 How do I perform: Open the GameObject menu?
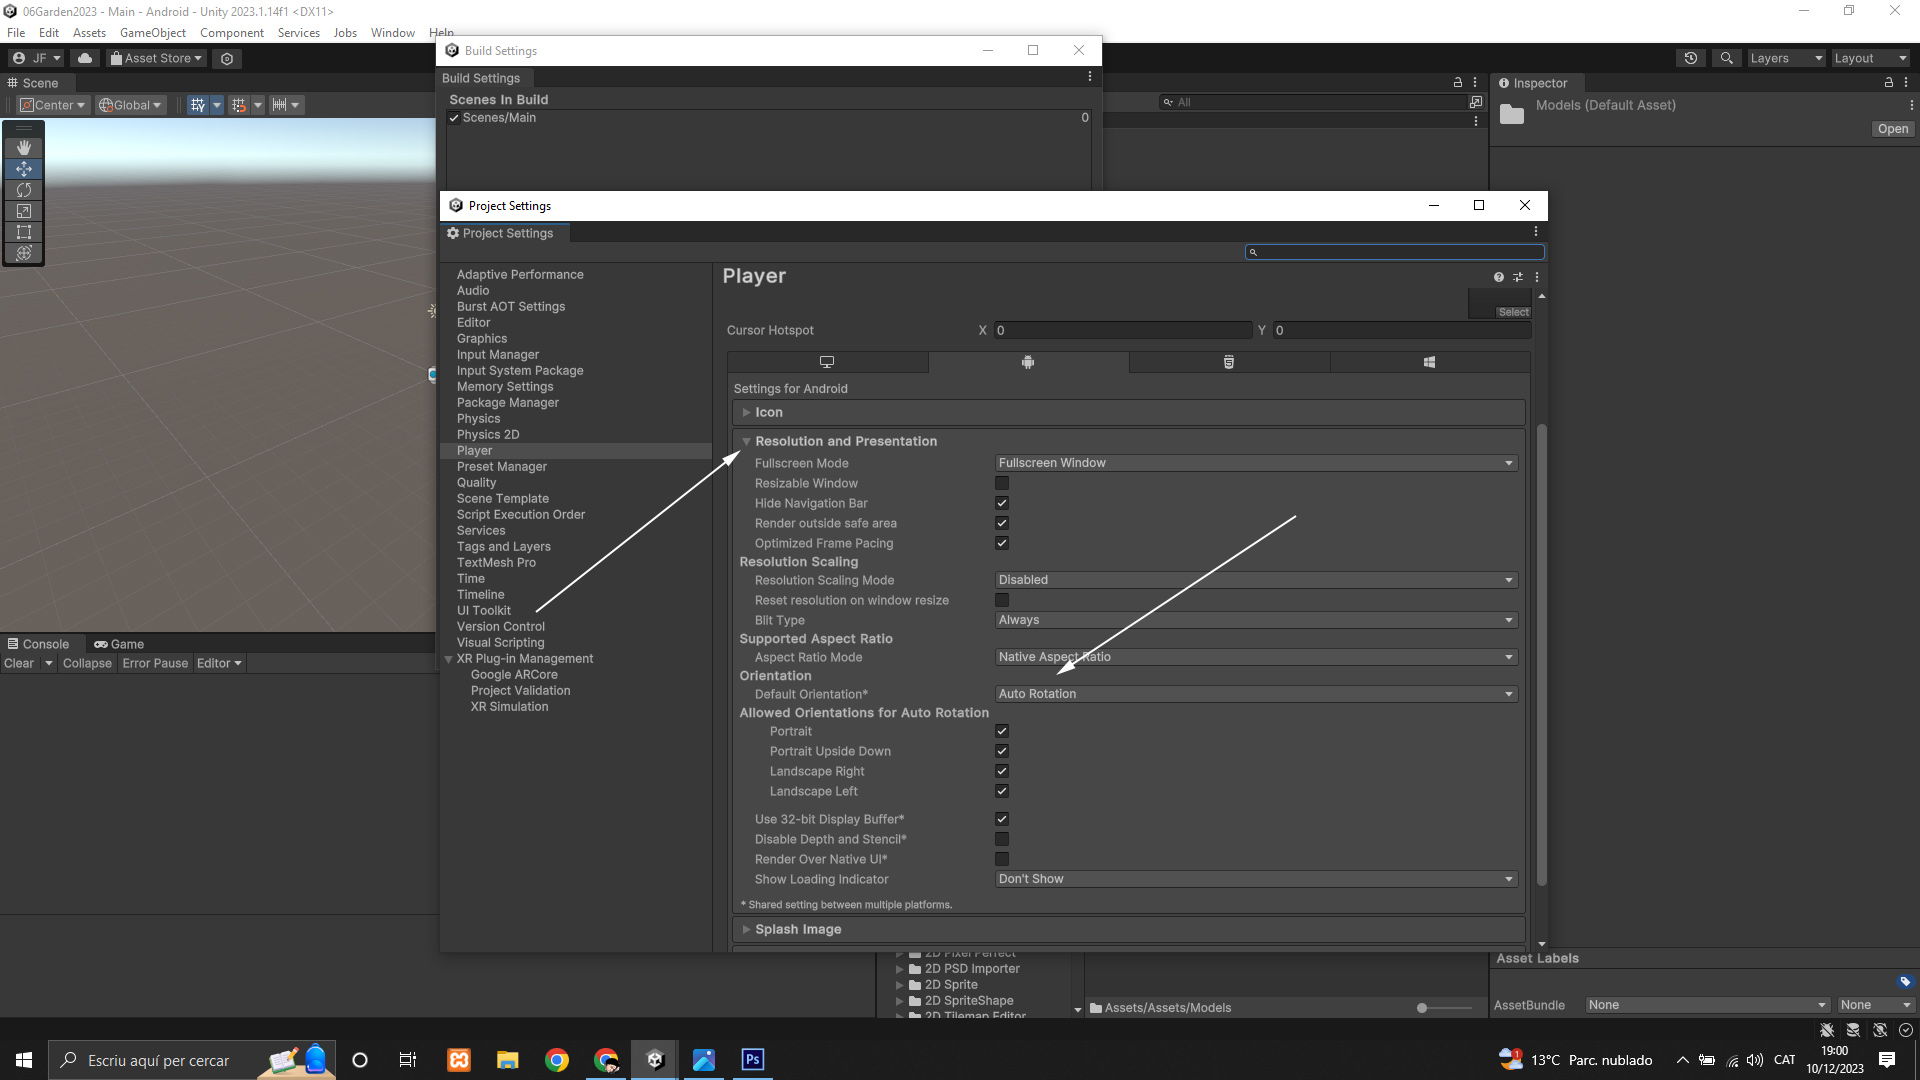[152, 33]
